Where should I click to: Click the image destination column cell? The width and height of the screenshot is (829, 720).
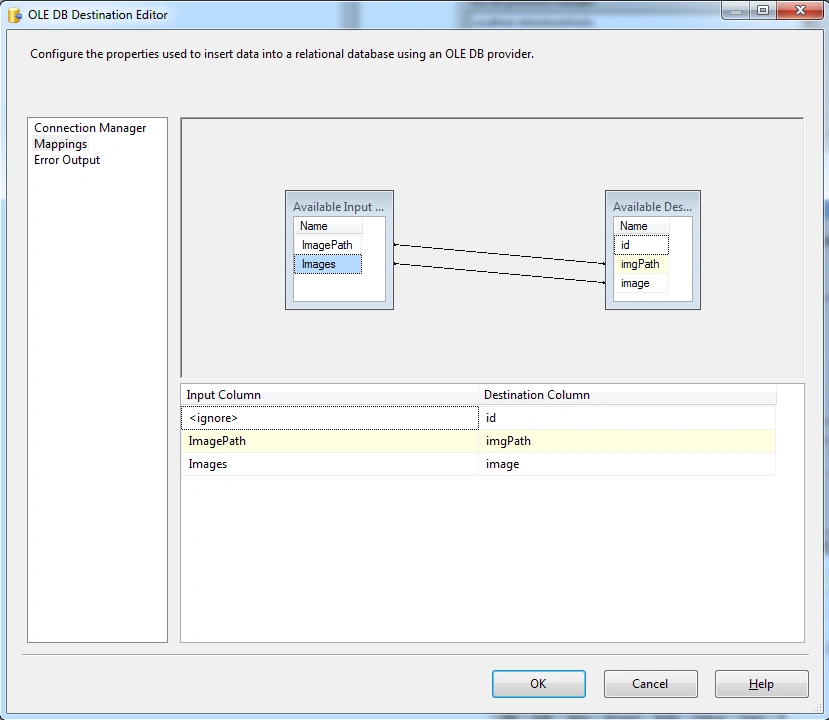[627, 464]
